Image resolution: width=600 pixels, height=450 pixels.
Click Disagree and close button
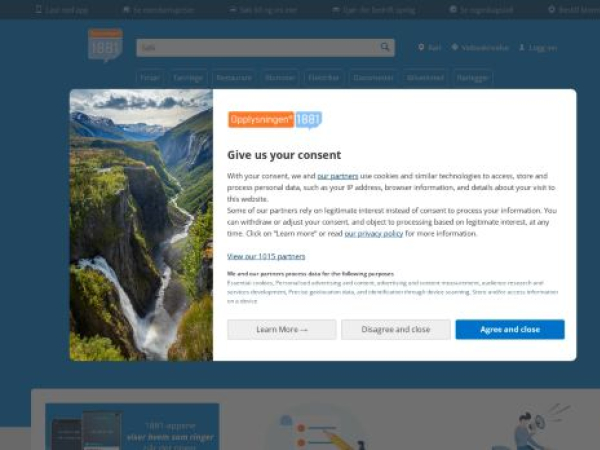pos(396,329)
